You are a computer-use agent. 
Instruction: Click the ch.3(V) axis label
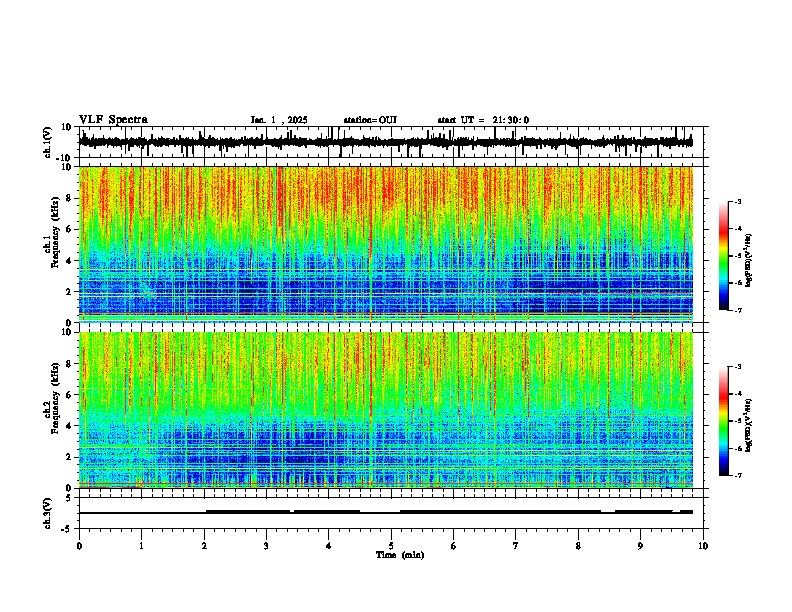[48, 513]
